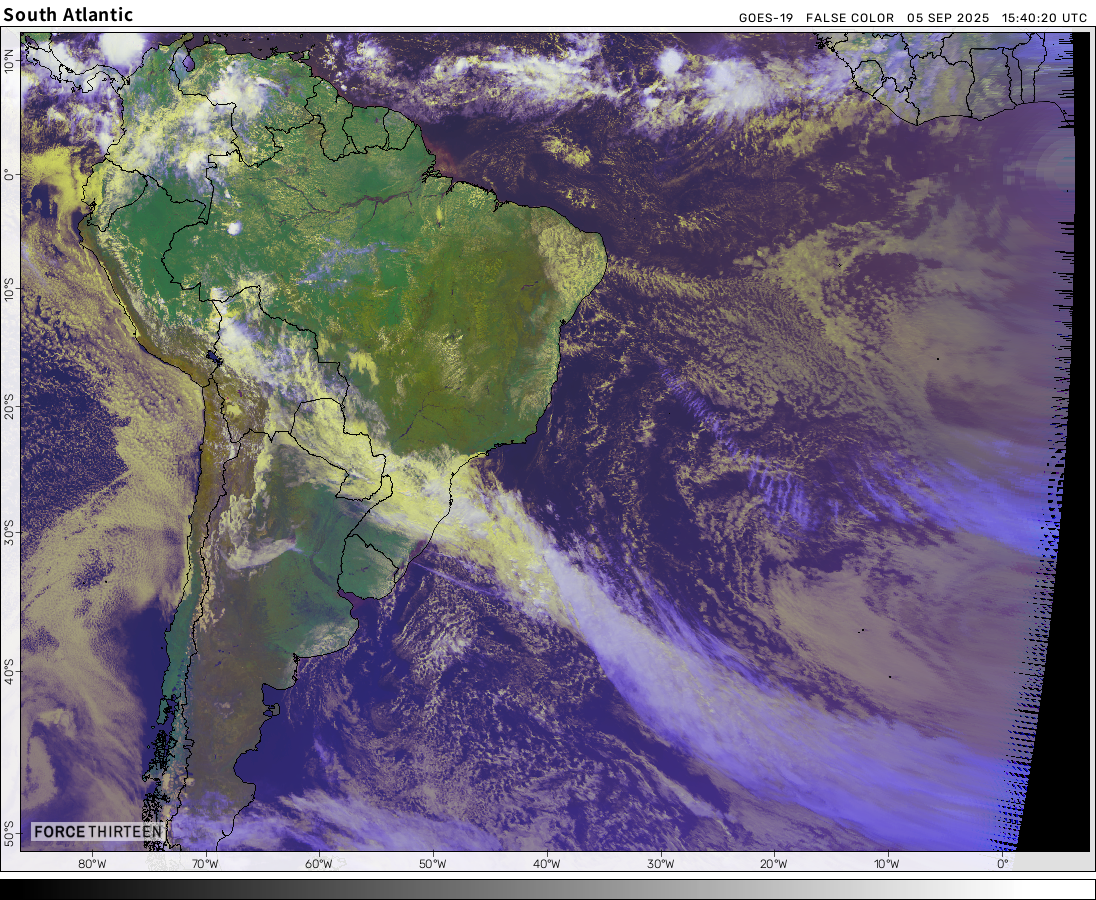This screenshot has width=1096, height=900.
Task: Click the 0° prime meridian longitude label
Action: [1001, 863]
